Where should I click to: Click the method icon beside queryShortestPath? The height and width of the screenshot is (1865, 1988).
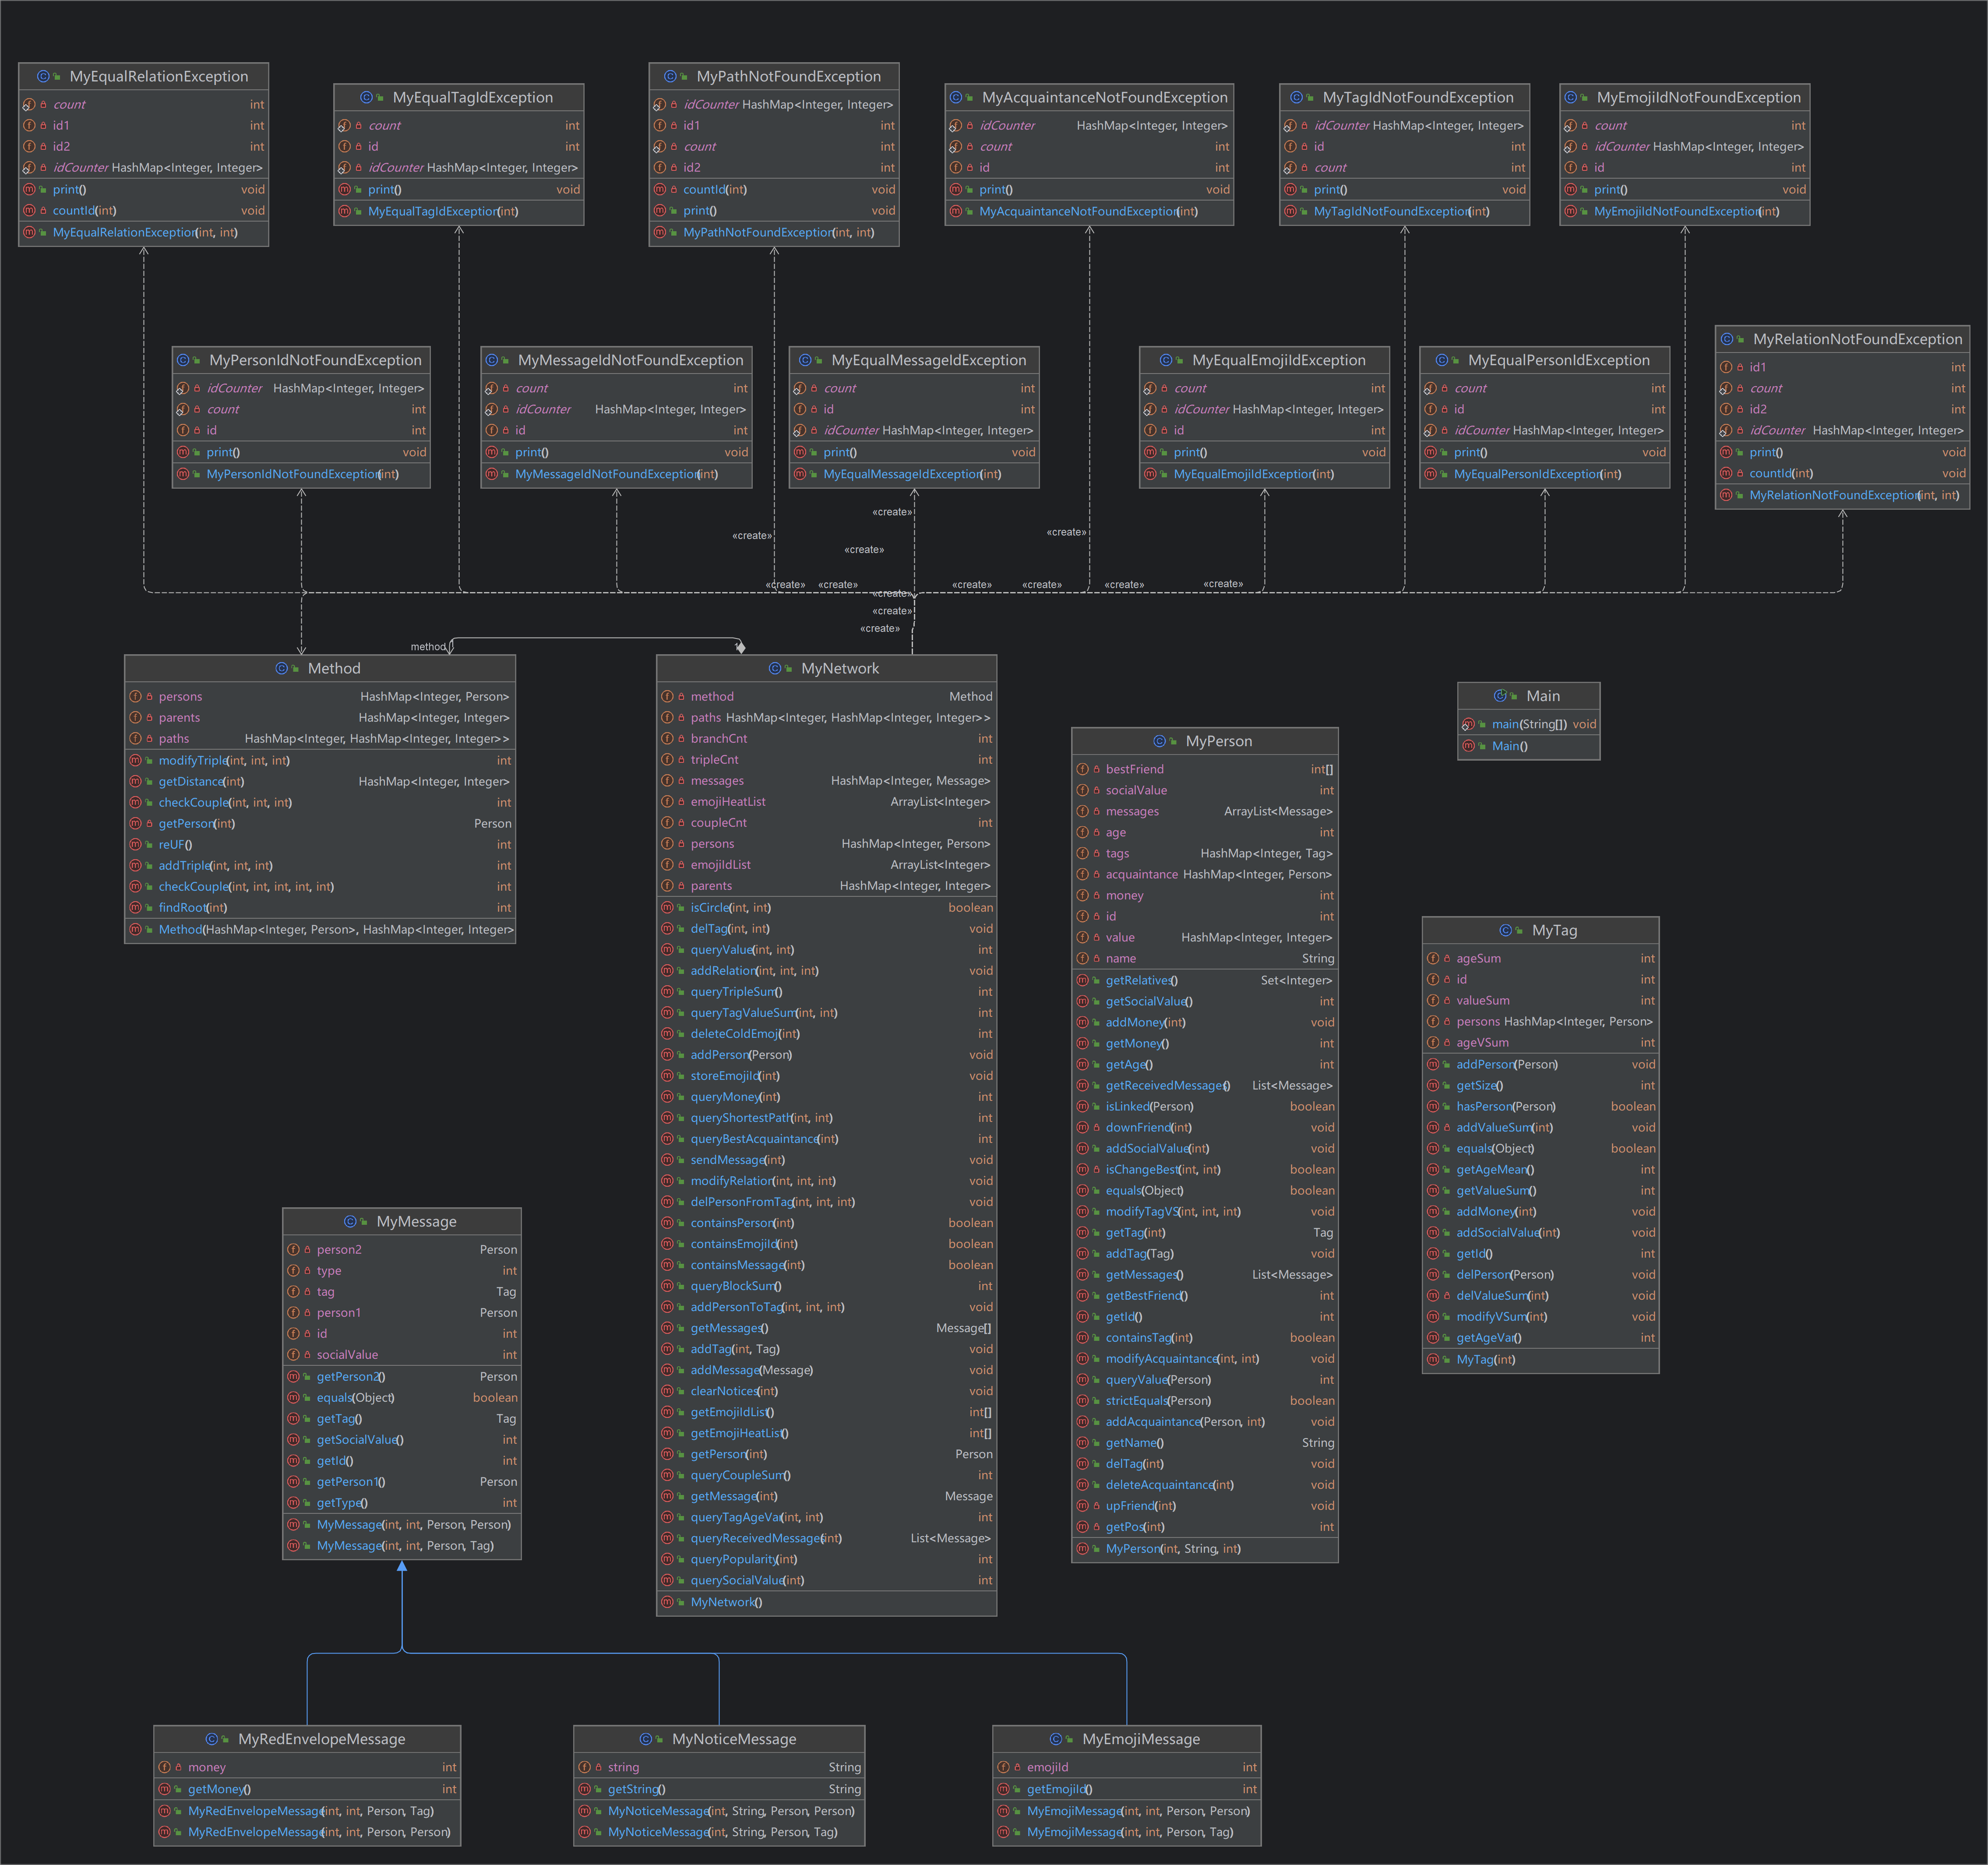[x=667, y=1118]
